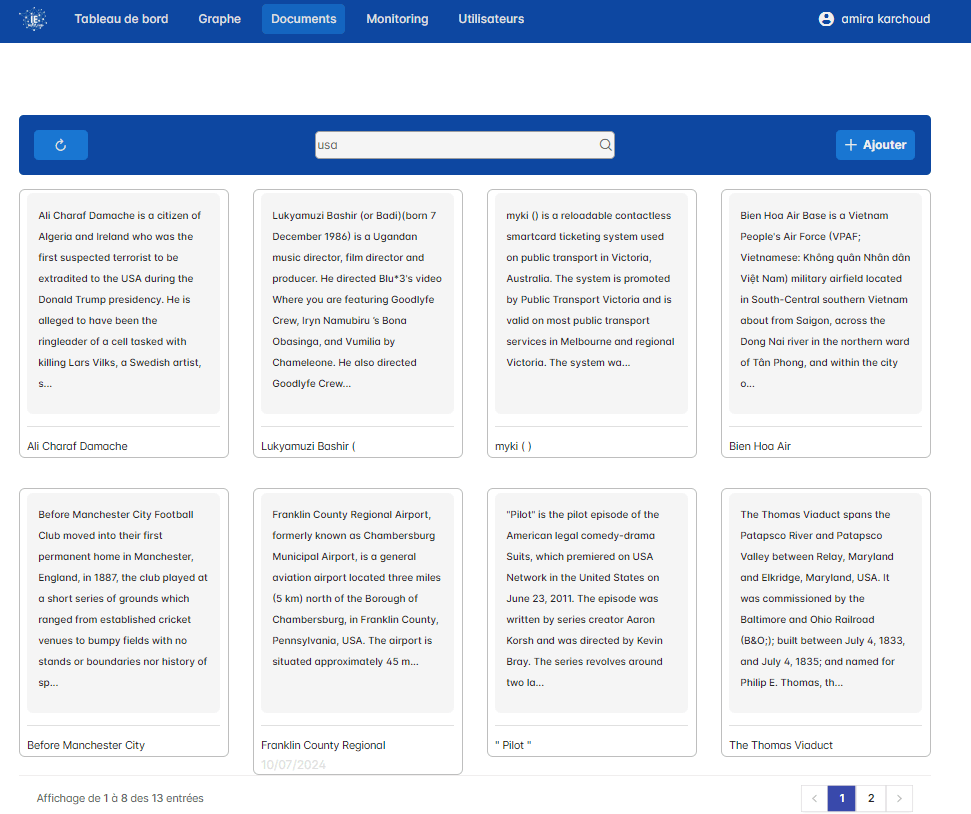
Task: Select the Documents tab
Action: [x=303, y=18]
